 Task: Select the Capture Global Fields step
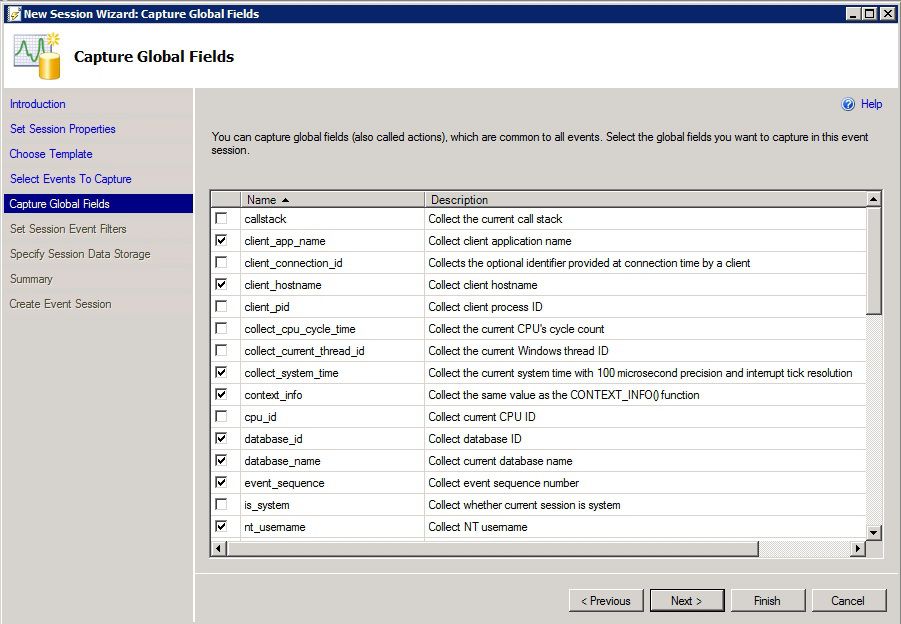click(x=98, y=204)
